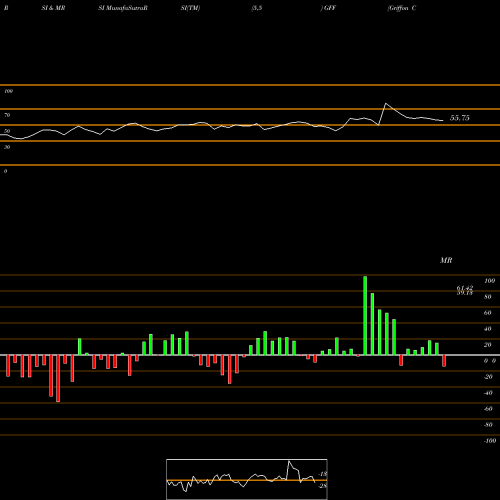Click the RSI line's spike peak
The height and width of the screenshot is (500, 500).
pyautogui.click(x=386, y=104)
